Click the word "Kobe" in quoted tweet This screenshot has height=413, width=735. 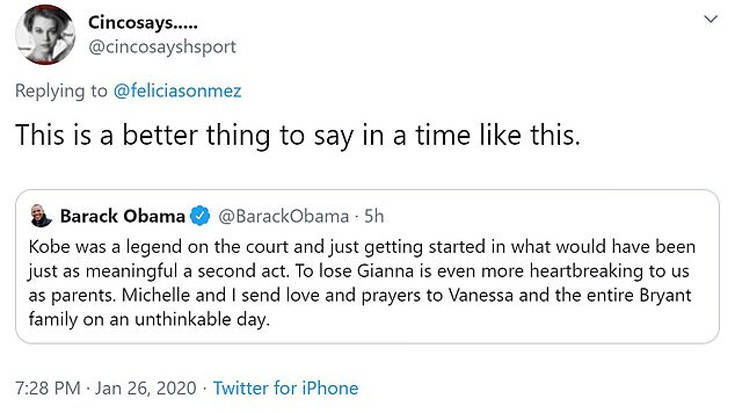pos(50,247)
